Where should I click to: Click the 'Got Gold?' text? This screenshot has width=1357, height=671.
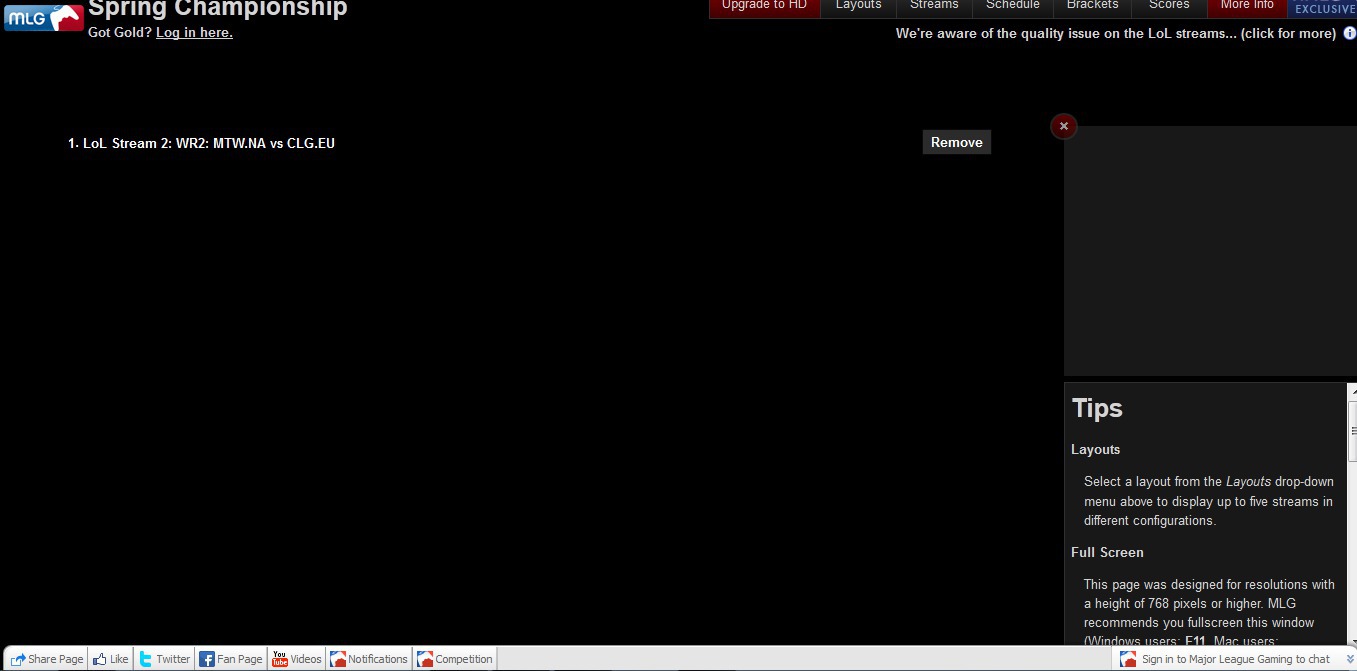[120, 33]
